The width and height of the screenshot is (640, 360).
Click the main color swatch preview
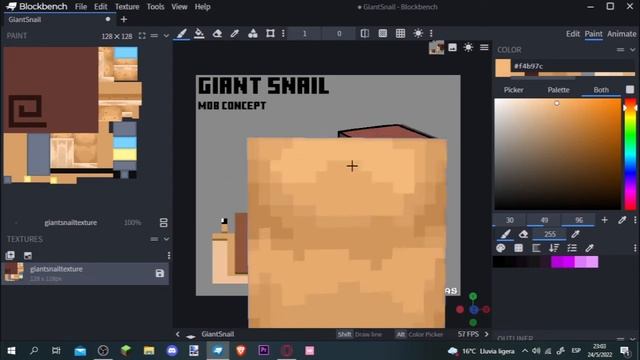(503, 68)
